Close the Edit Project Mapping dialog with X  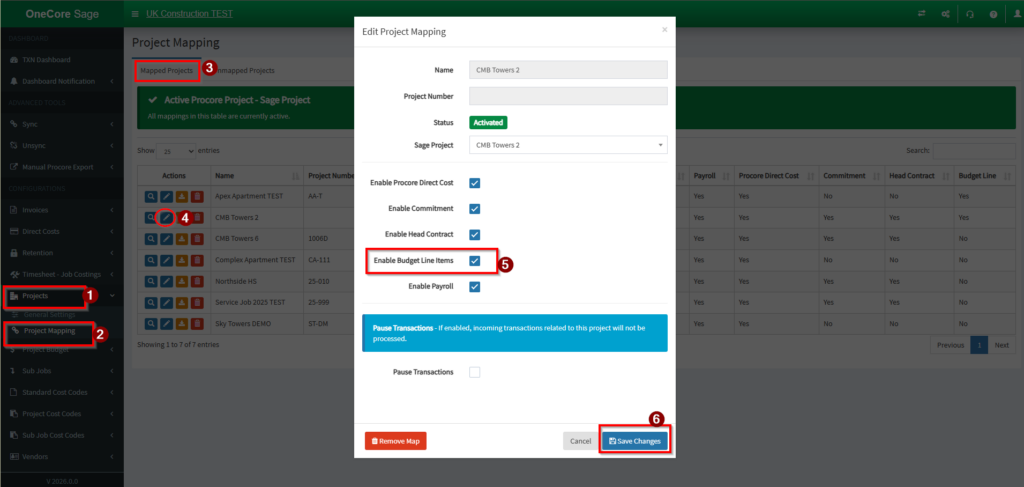[665, 30]
